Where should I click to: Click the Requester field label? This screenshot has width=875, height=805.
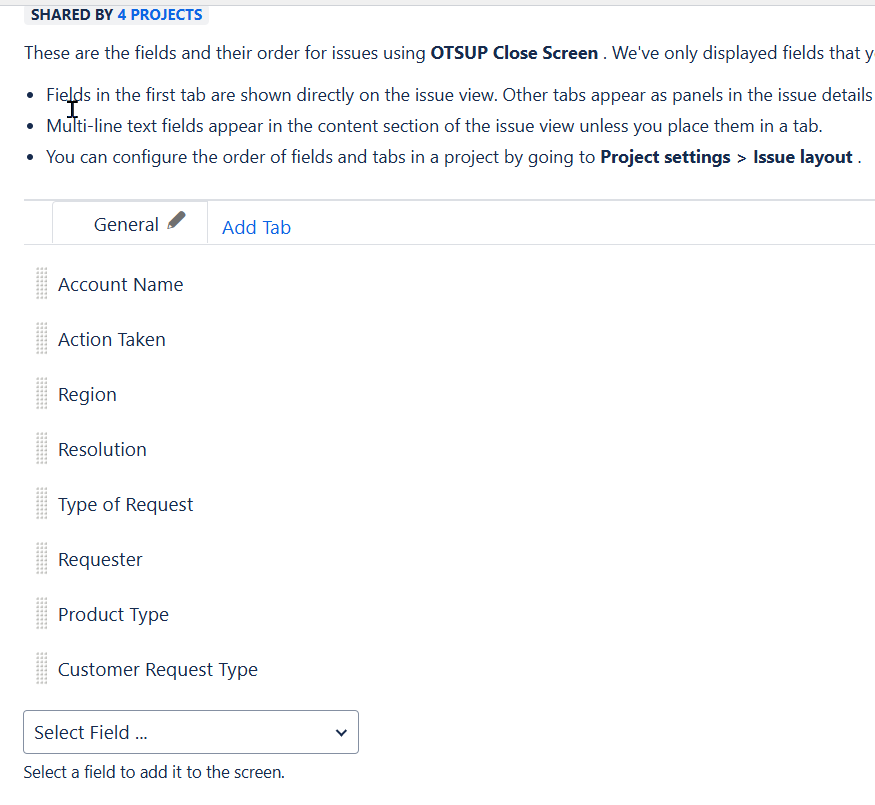tap(100, 560)
